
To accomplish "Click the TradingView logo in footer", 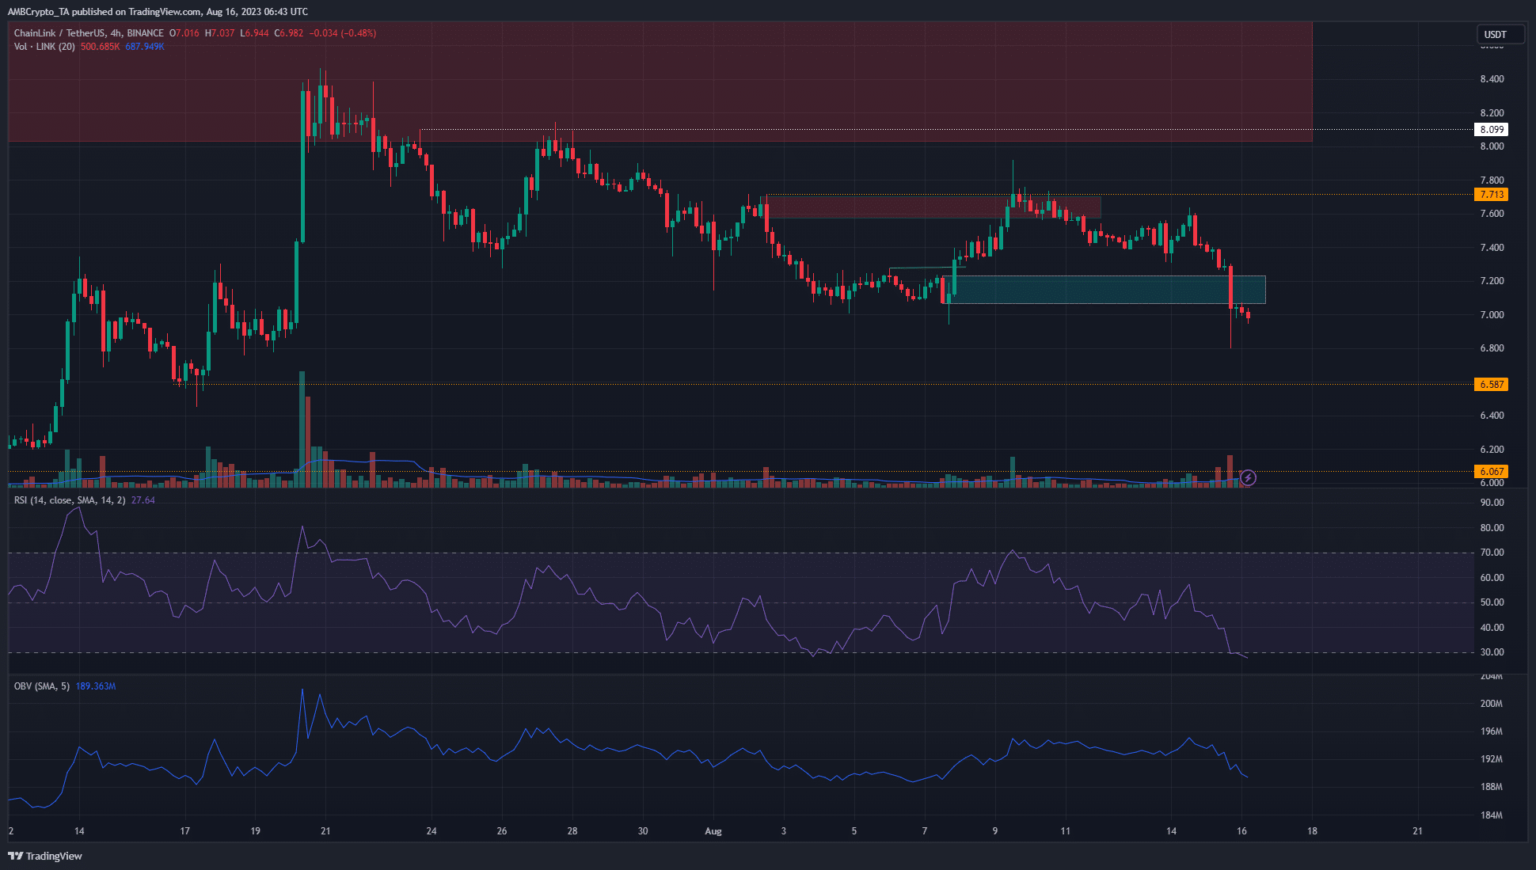I will click(46, 856).
